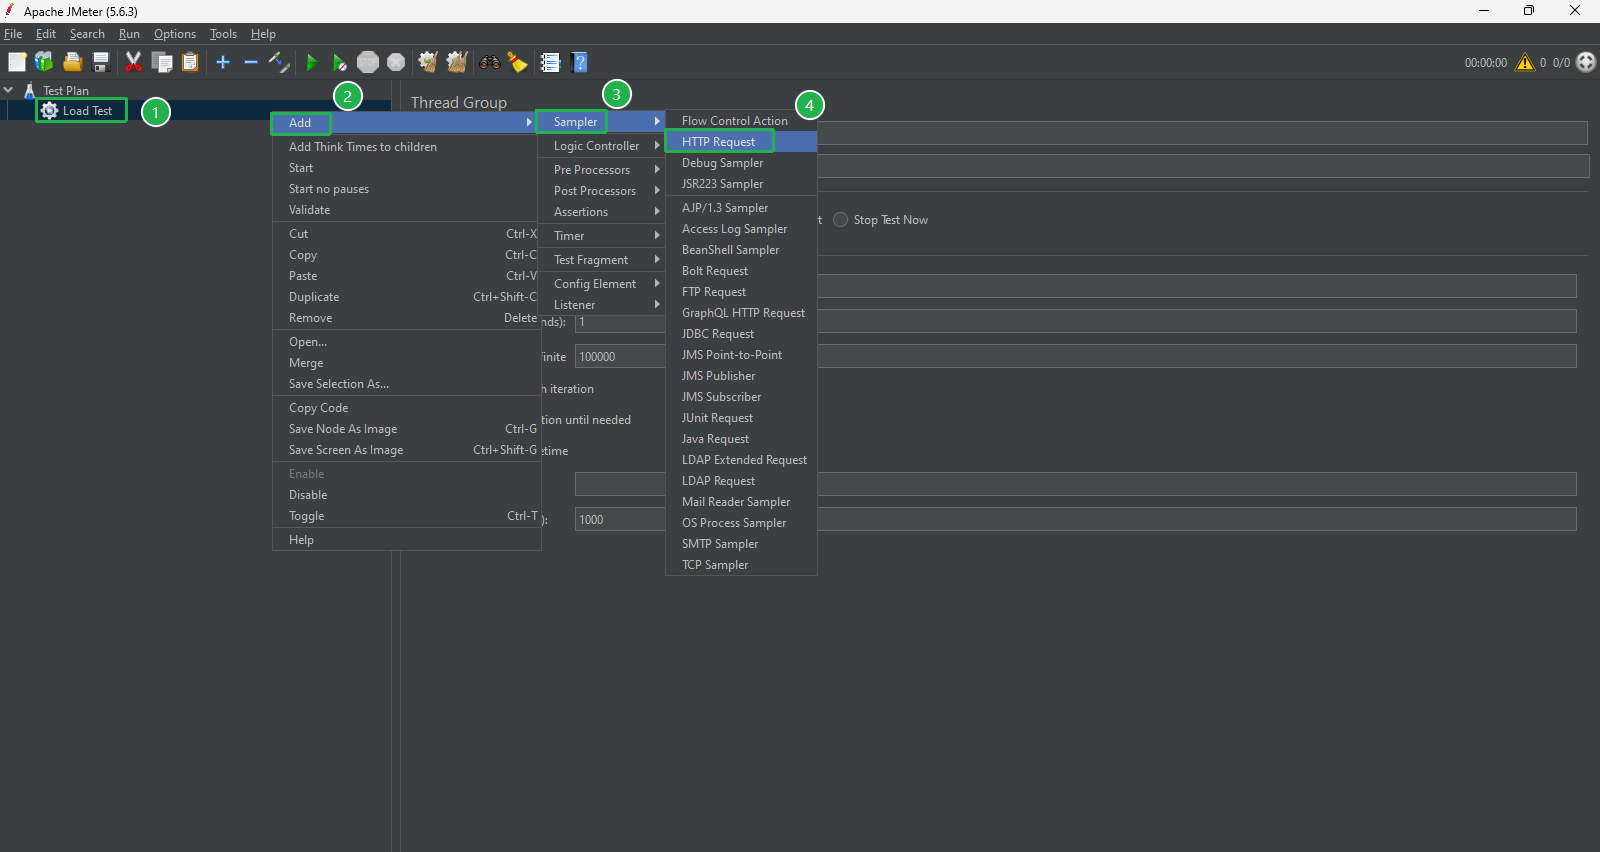Click Remove in the context menu
1600x852 pixels.
(x=406, y=318)
